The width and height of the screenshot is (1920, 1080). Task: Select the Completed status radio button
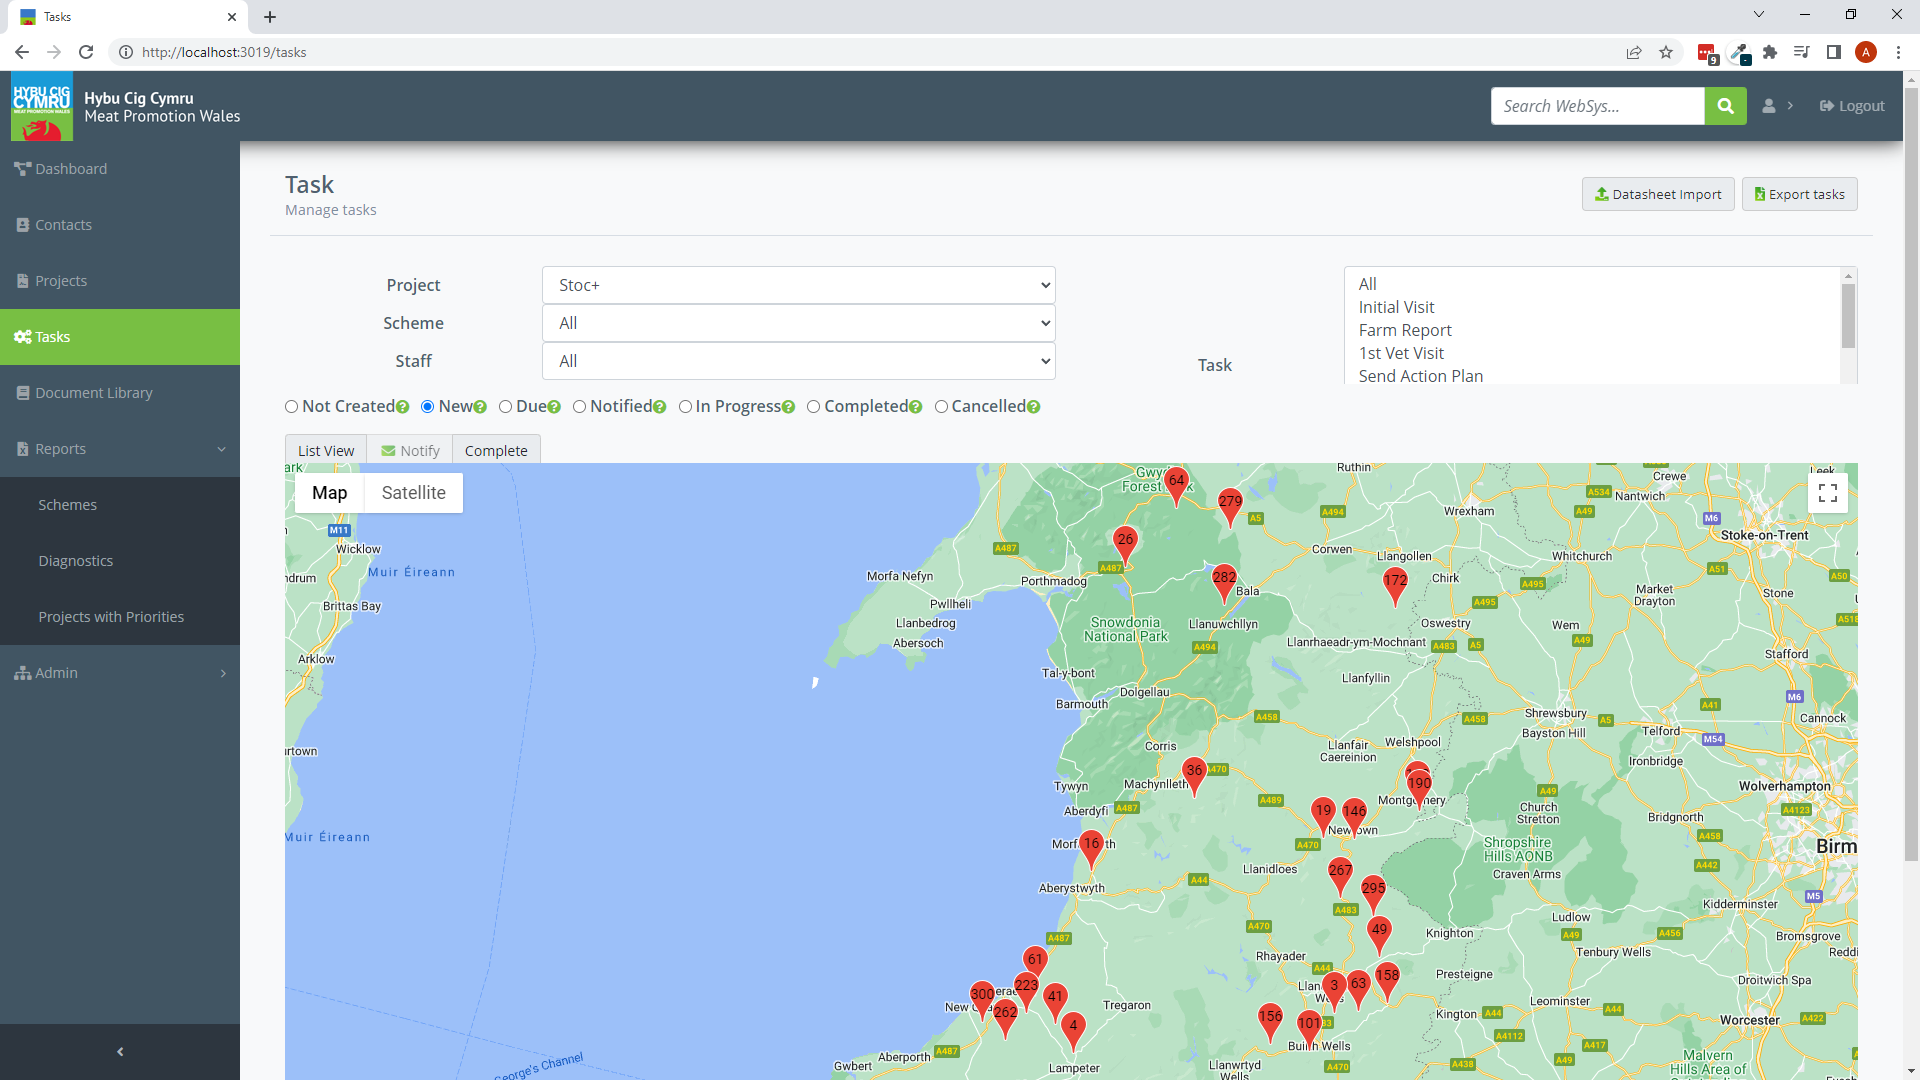tap(814, 407)
